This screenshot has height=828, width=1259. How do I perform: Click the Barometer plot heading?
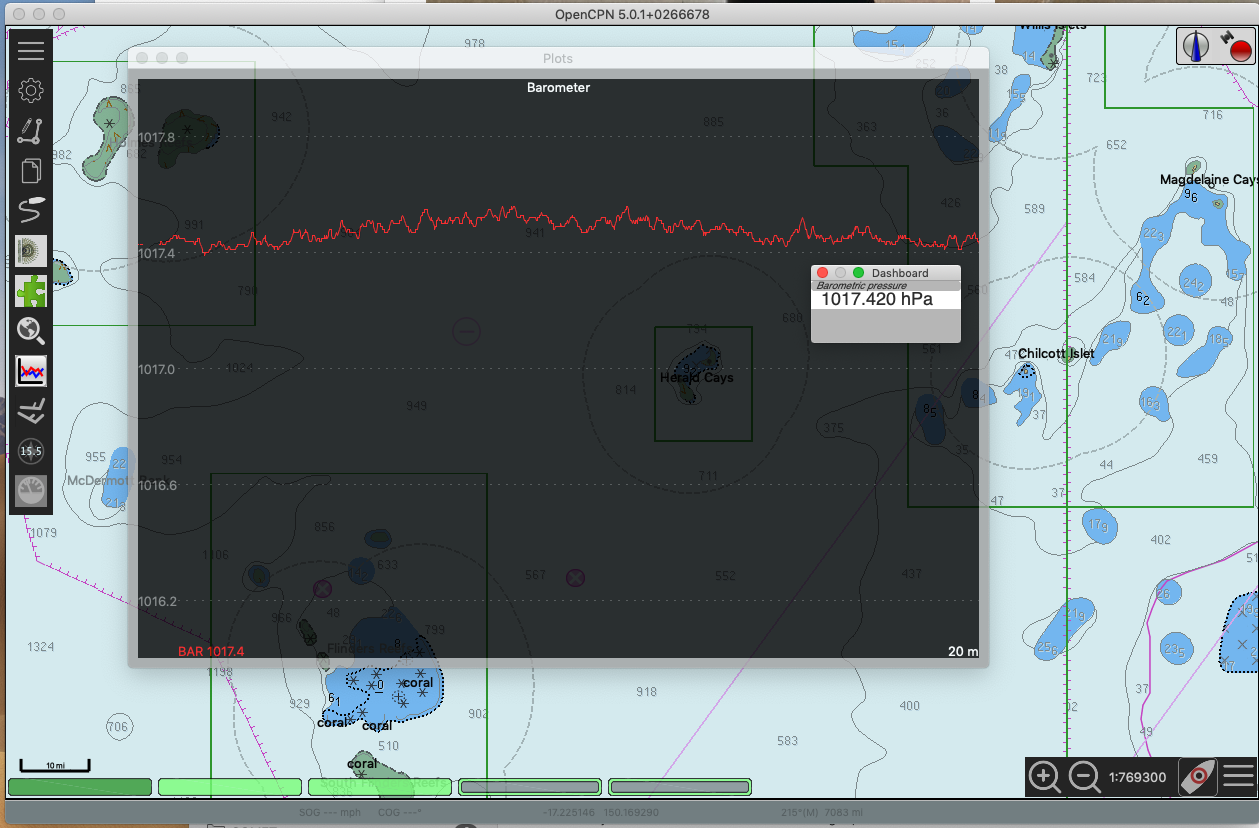(x=558, y=88)
